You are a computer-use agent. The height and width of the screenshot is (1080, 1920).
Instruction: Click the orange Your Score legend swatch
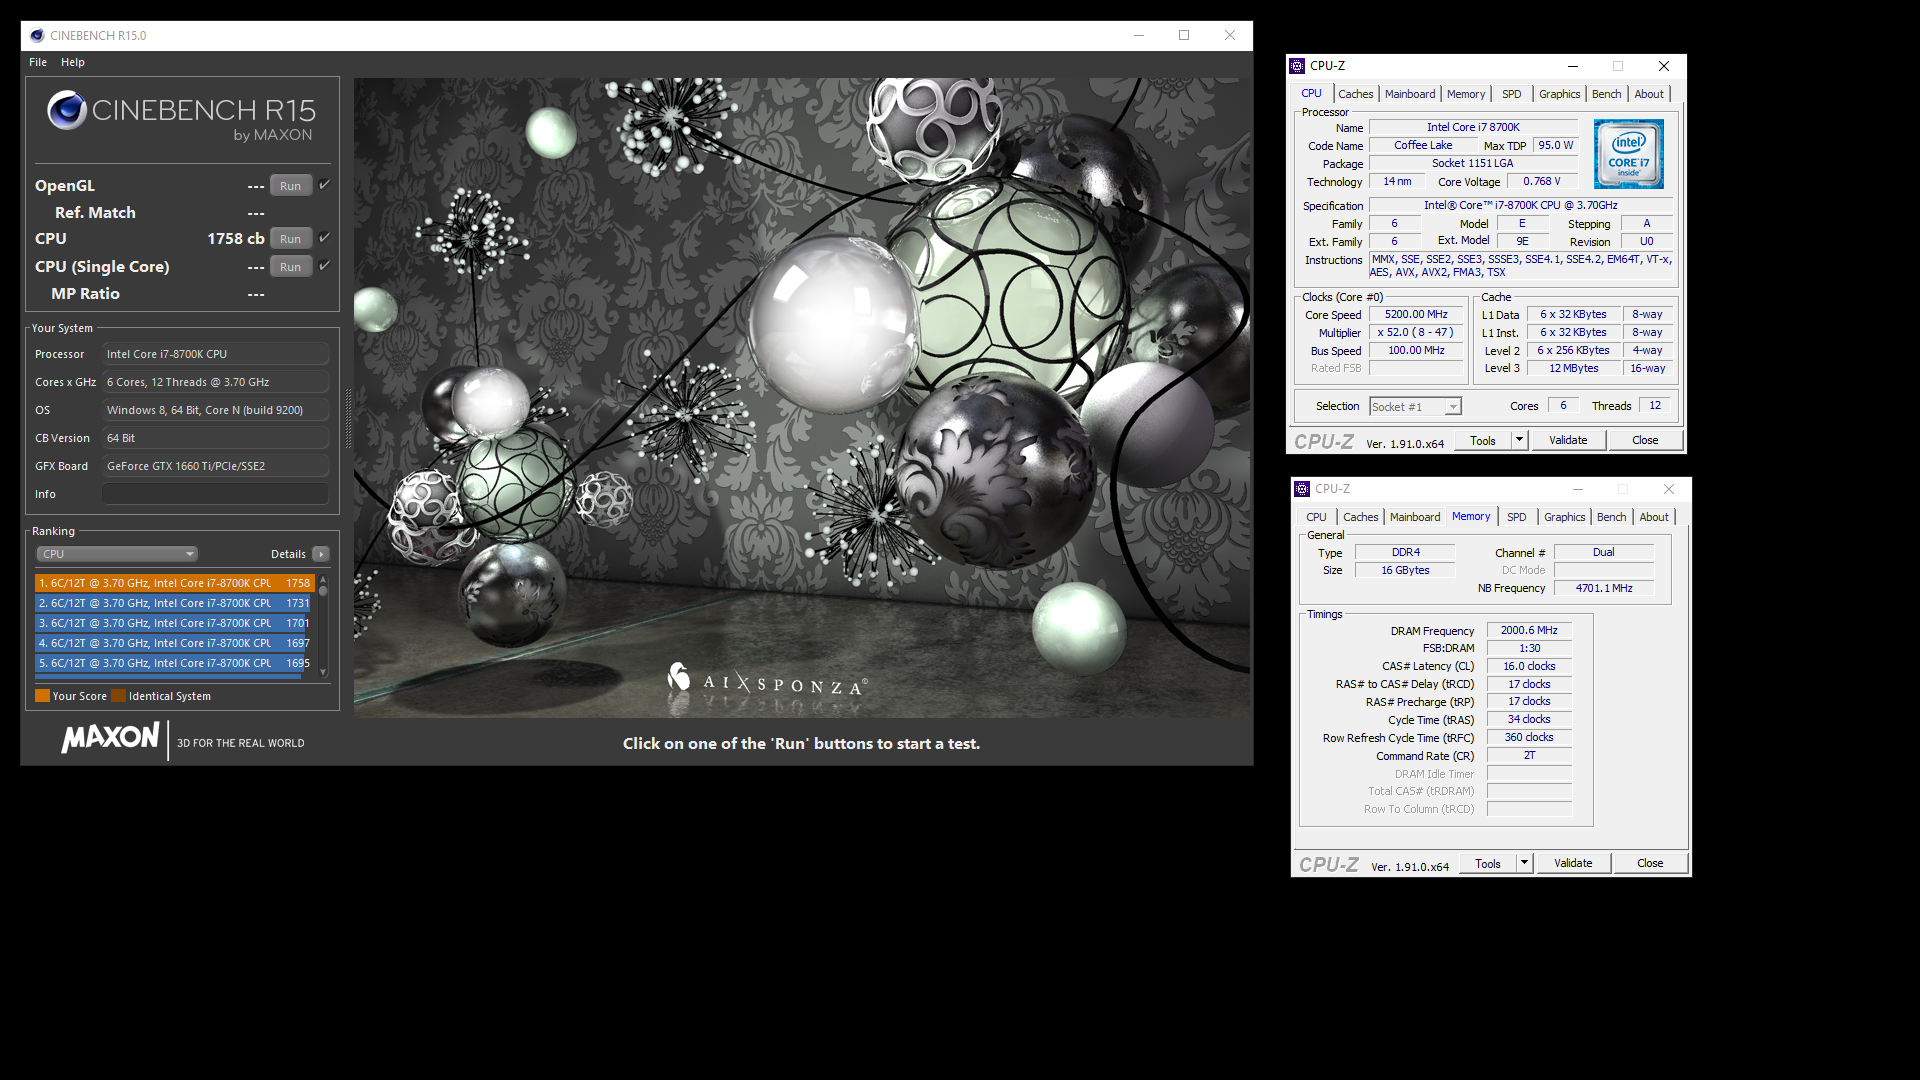click(x=42, y=696)
